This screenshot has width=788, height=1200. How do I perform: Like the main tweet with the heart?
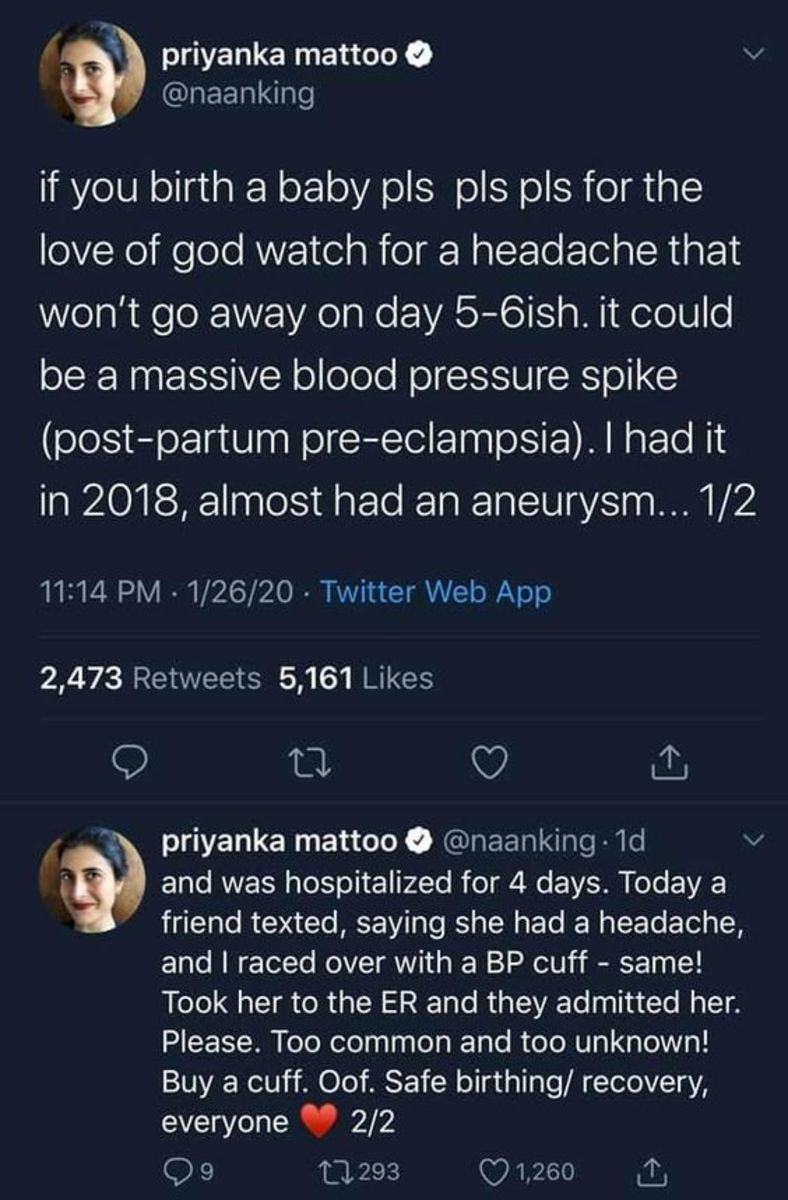(x=490, y=765)
